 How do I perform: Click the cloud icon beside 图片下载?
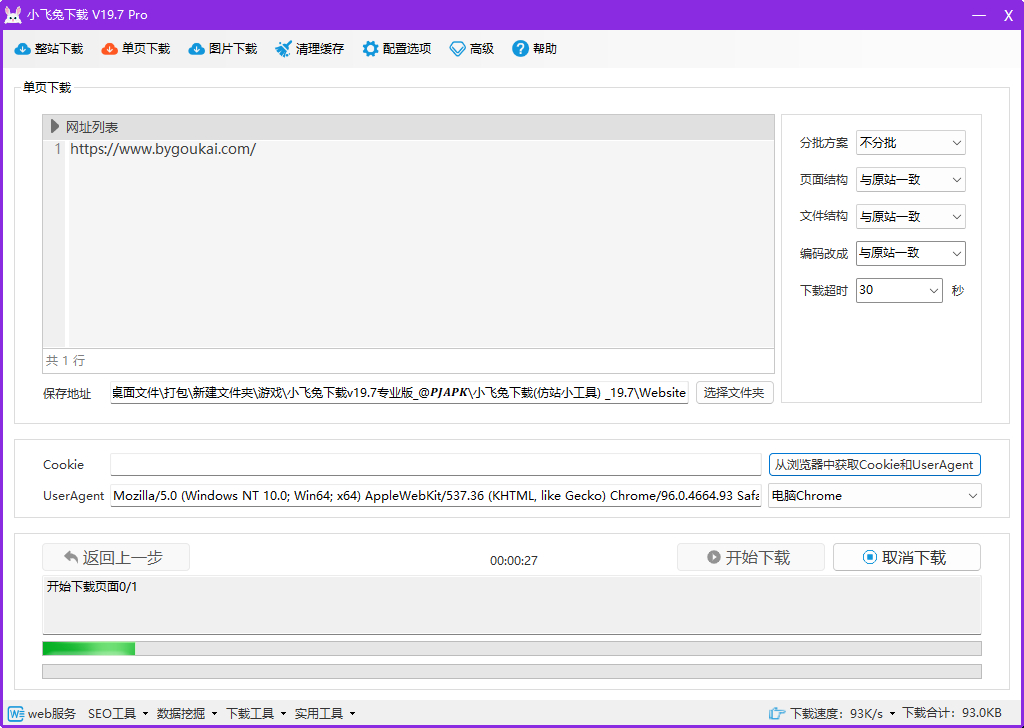(197, 49)
